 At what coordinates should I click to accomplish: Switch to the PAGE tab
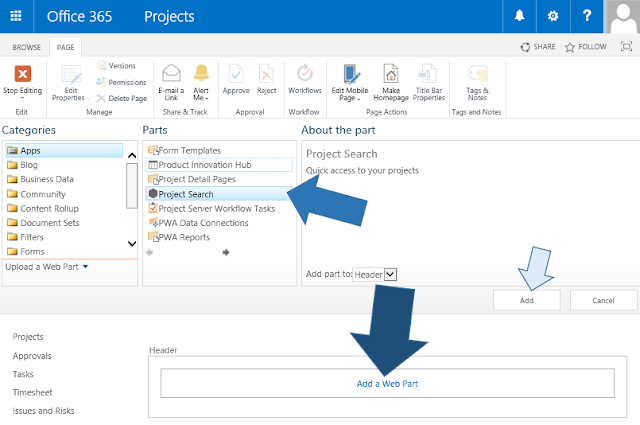tap(65, 47)
